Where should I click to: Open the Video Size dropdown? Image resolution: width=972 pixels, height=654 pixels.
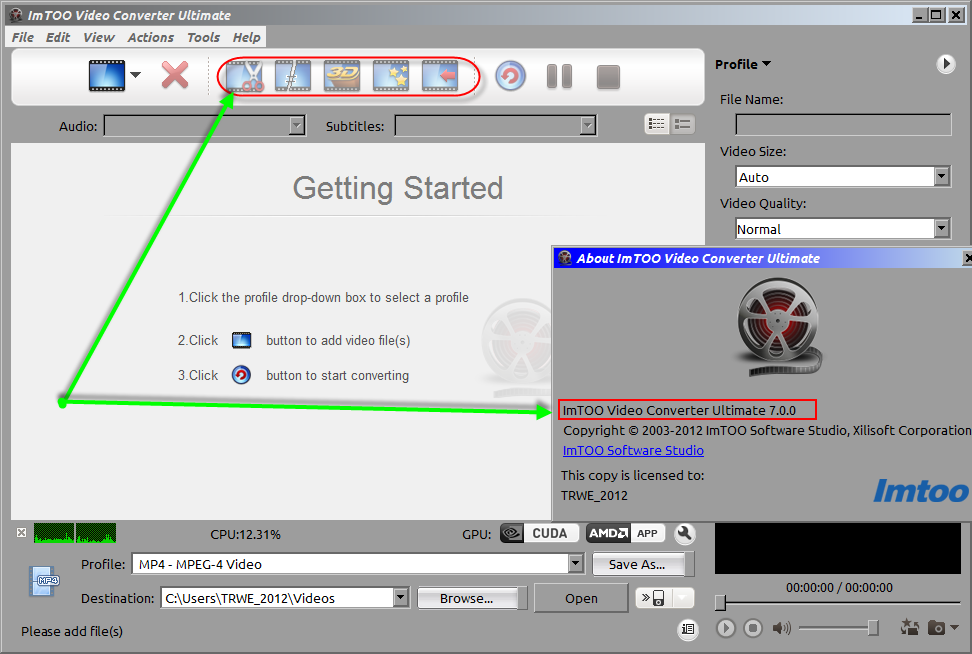(x=942, y=177)
